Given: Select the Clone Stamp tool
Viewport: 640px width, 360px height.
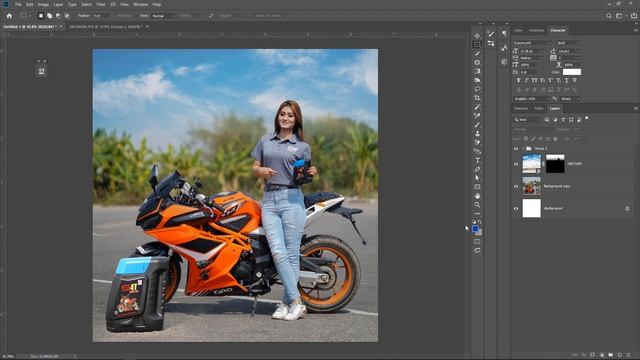Looking at the screenshot, I should pos(477,133).
